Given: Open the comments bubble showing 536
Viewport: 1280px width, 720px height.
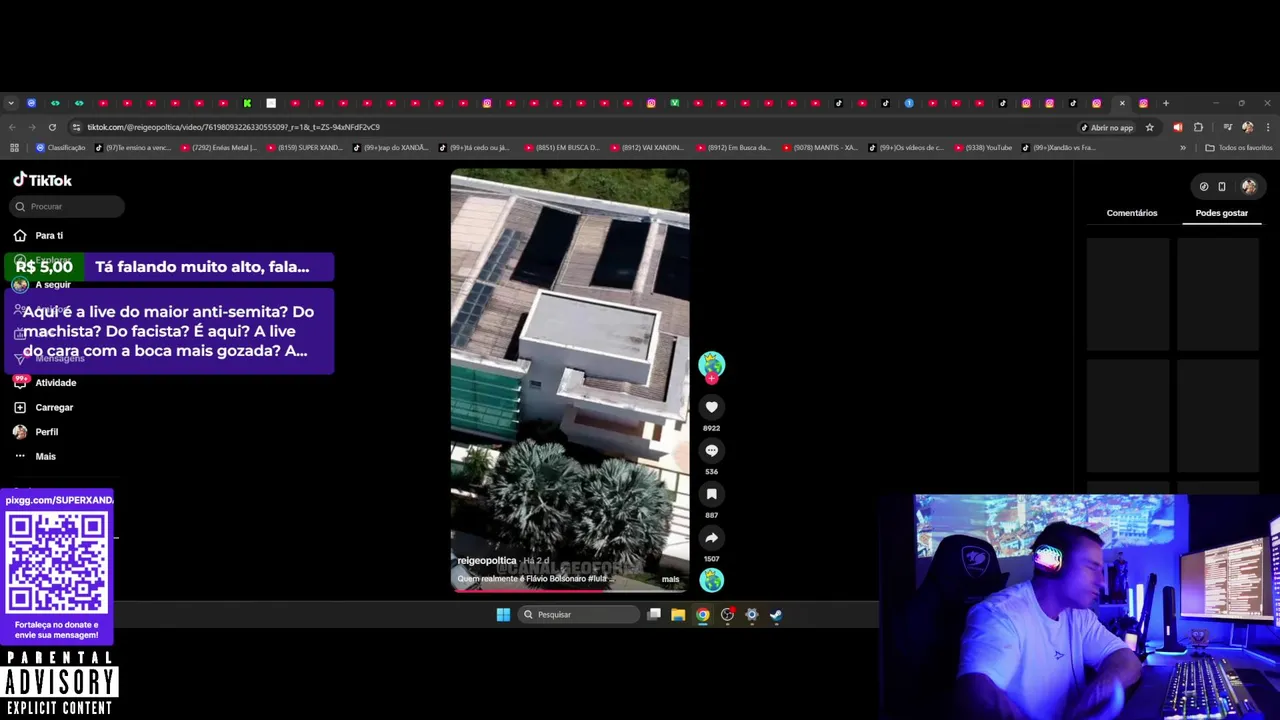Looking at the screenshot, I should (711, 451).
